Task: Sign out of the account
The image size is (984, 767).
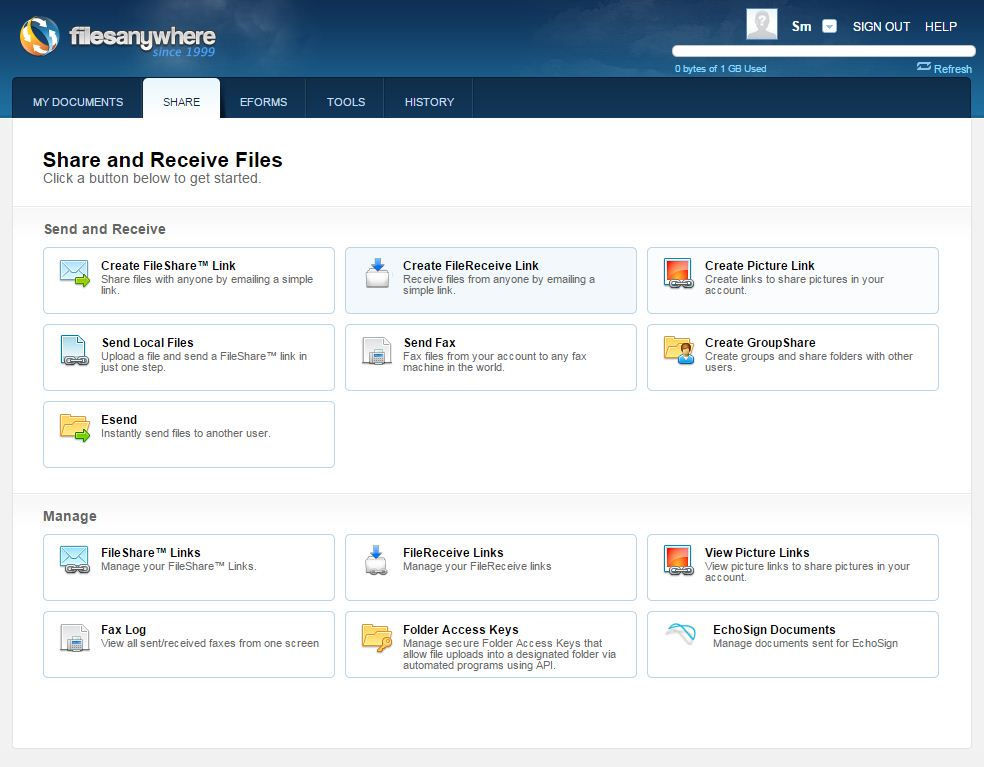Action: [881, 26]
